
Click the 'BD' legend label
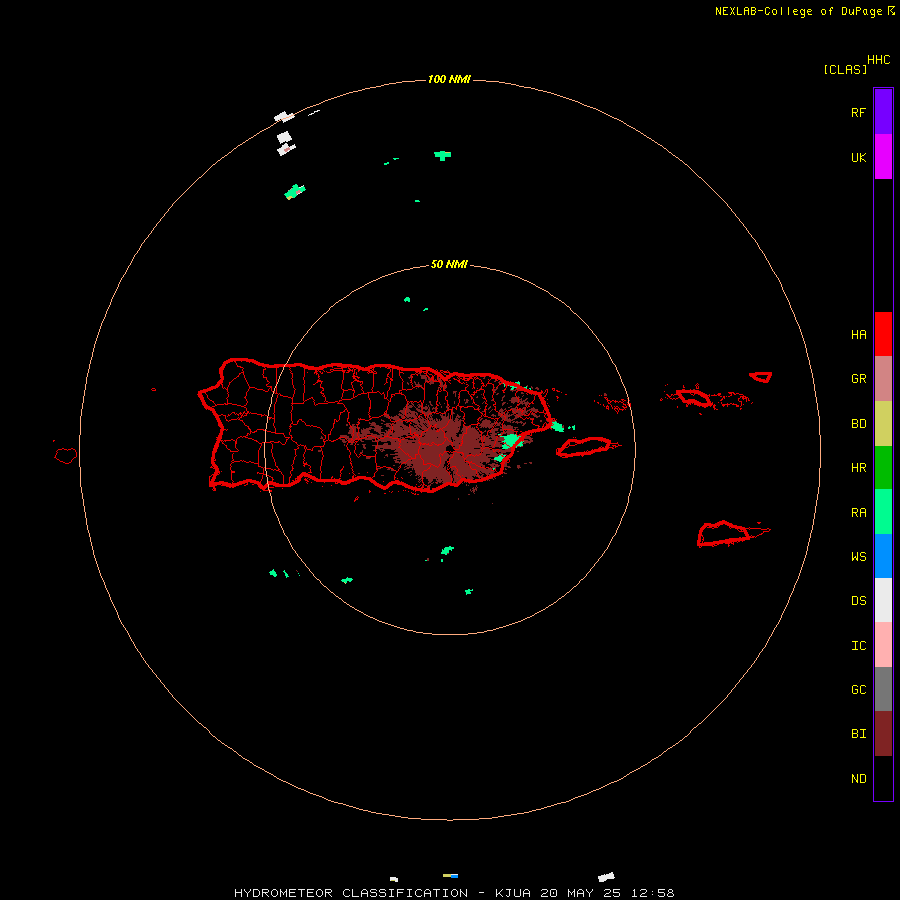[858, 424]
